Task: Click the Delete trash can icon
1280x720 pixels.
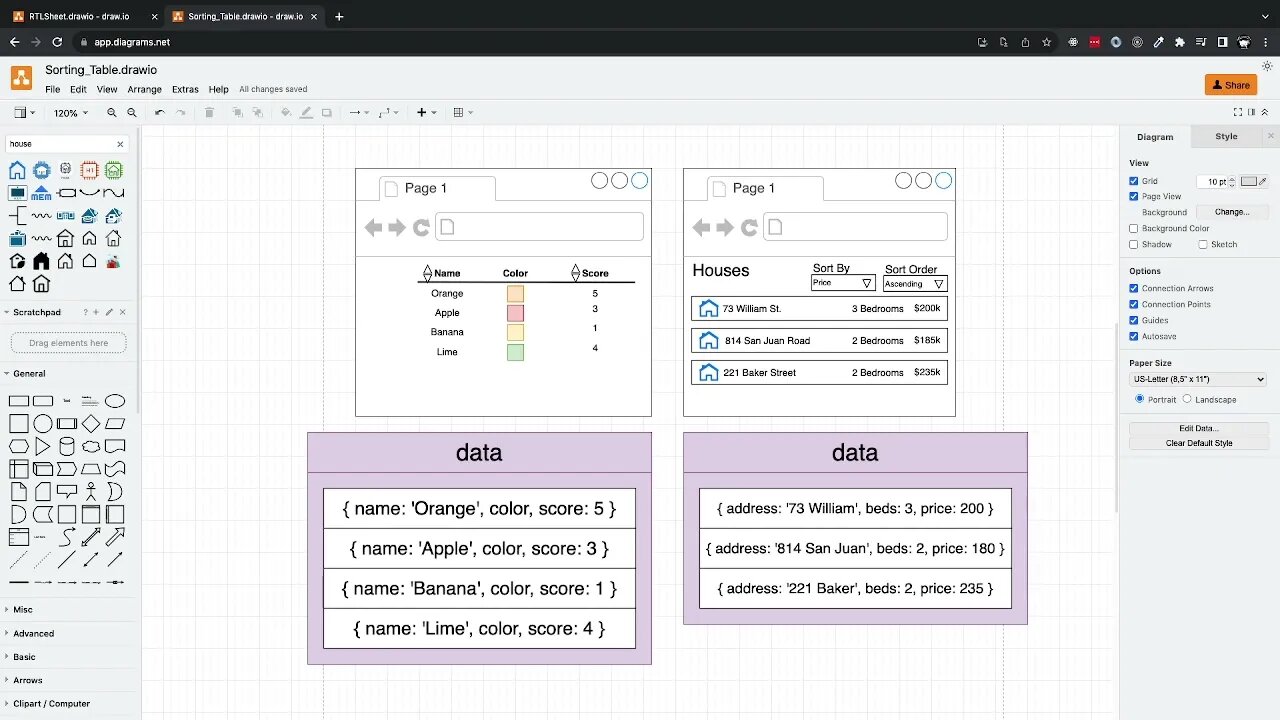Action: 209,113
